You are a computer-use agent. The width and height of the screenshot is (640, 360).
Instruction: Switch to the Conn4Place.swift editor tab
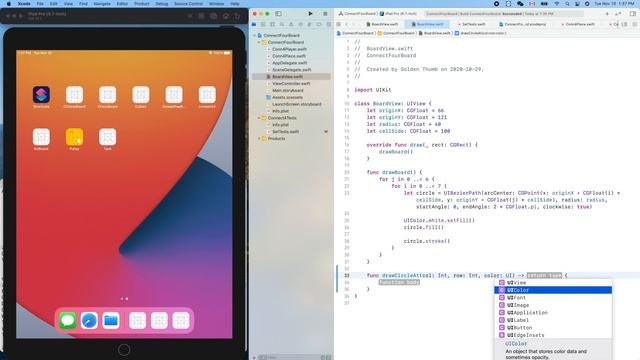pyautogui.click(x=578, y=24)
